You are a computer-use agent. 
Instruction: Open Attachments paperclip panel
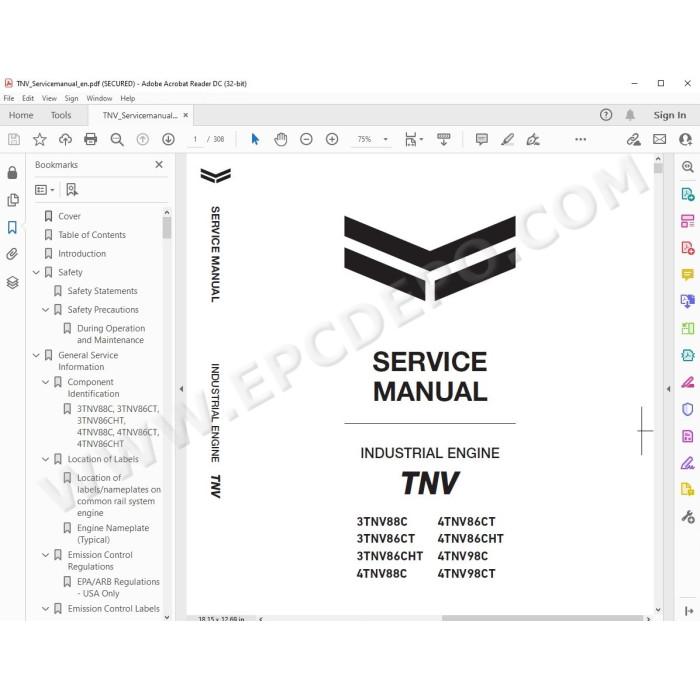point(12,254)
